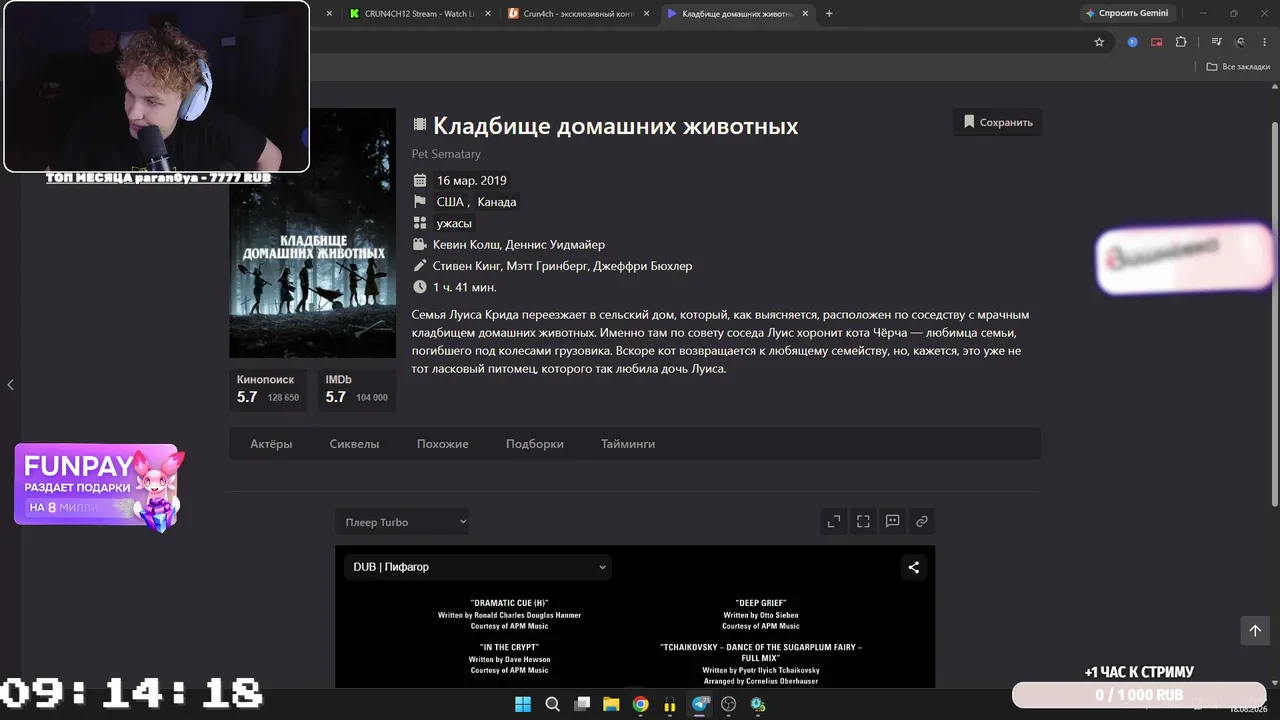1280x720 pixels.
Task: Open Task View on the taskbar
Action: click(x=582, y=704)
